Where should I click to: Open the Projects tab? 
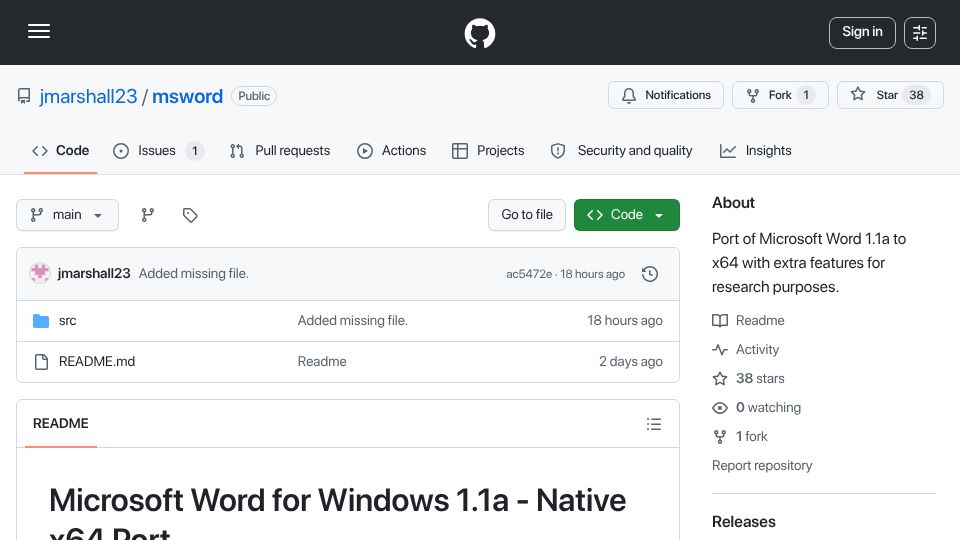488,151
